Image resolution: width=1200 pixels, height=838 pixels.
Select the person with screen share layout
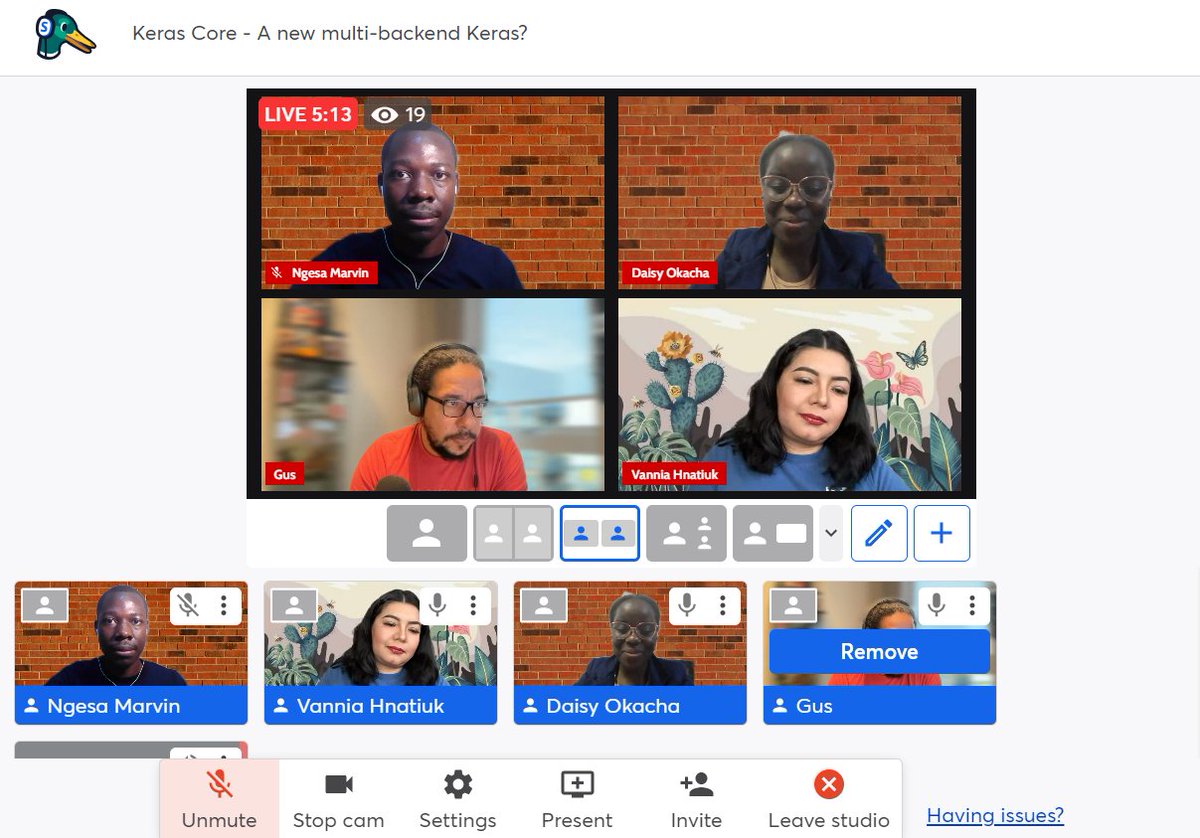click(x=773, y=533)
